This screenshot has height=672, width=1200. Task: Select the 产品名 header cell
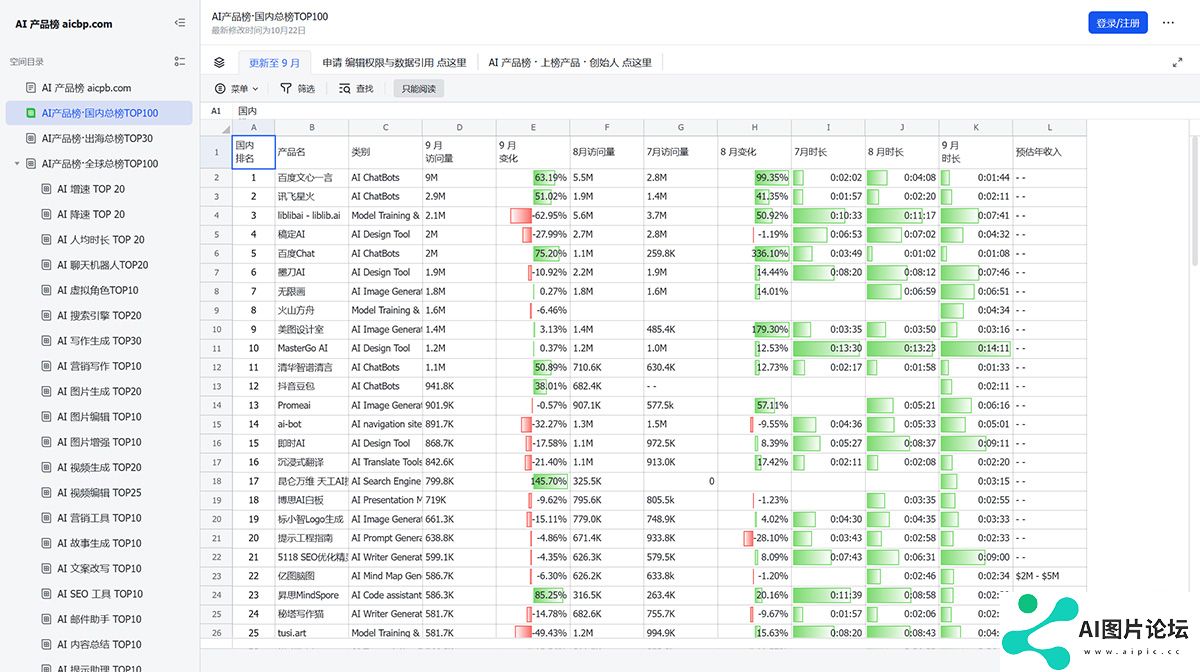pos(312,152)
